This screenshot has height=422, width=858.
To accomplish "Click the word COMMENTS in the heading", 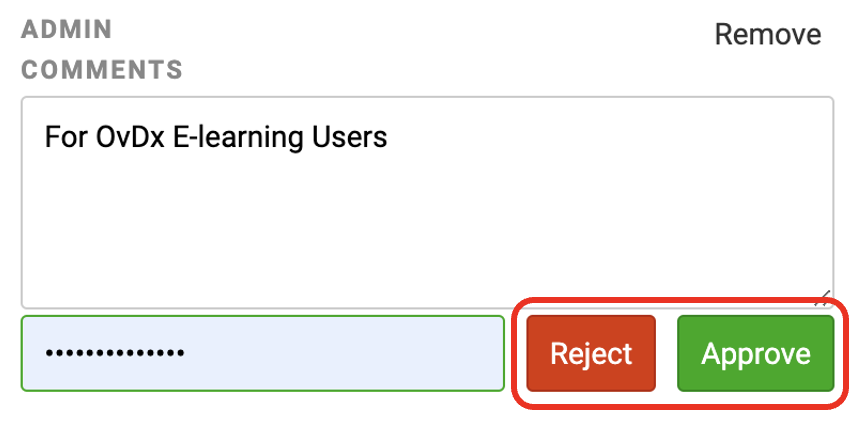I will coord(102,70).
